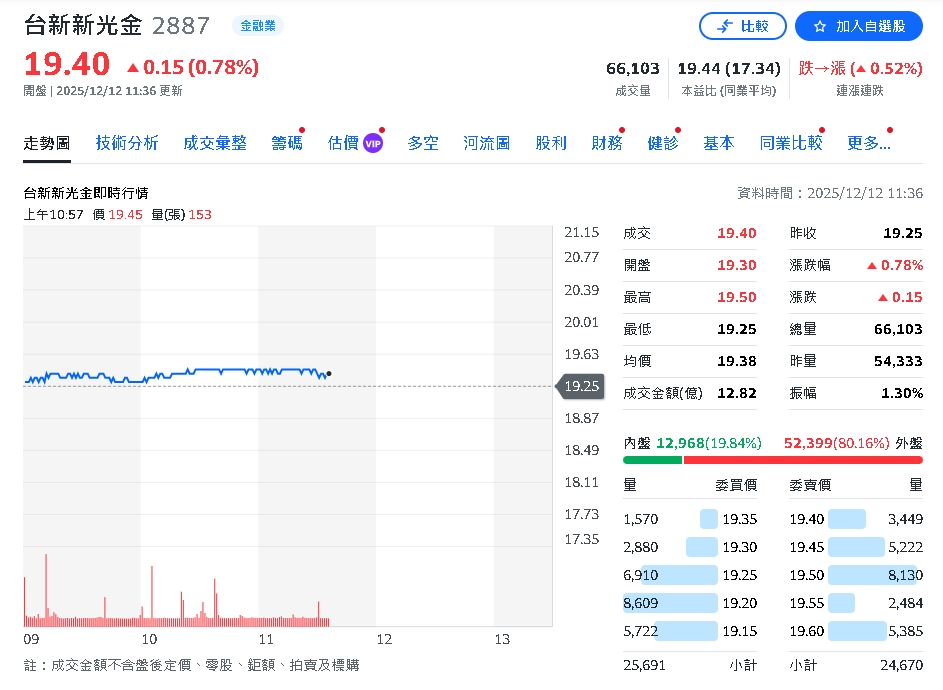Open the 多空 tab

coord(422,142)
